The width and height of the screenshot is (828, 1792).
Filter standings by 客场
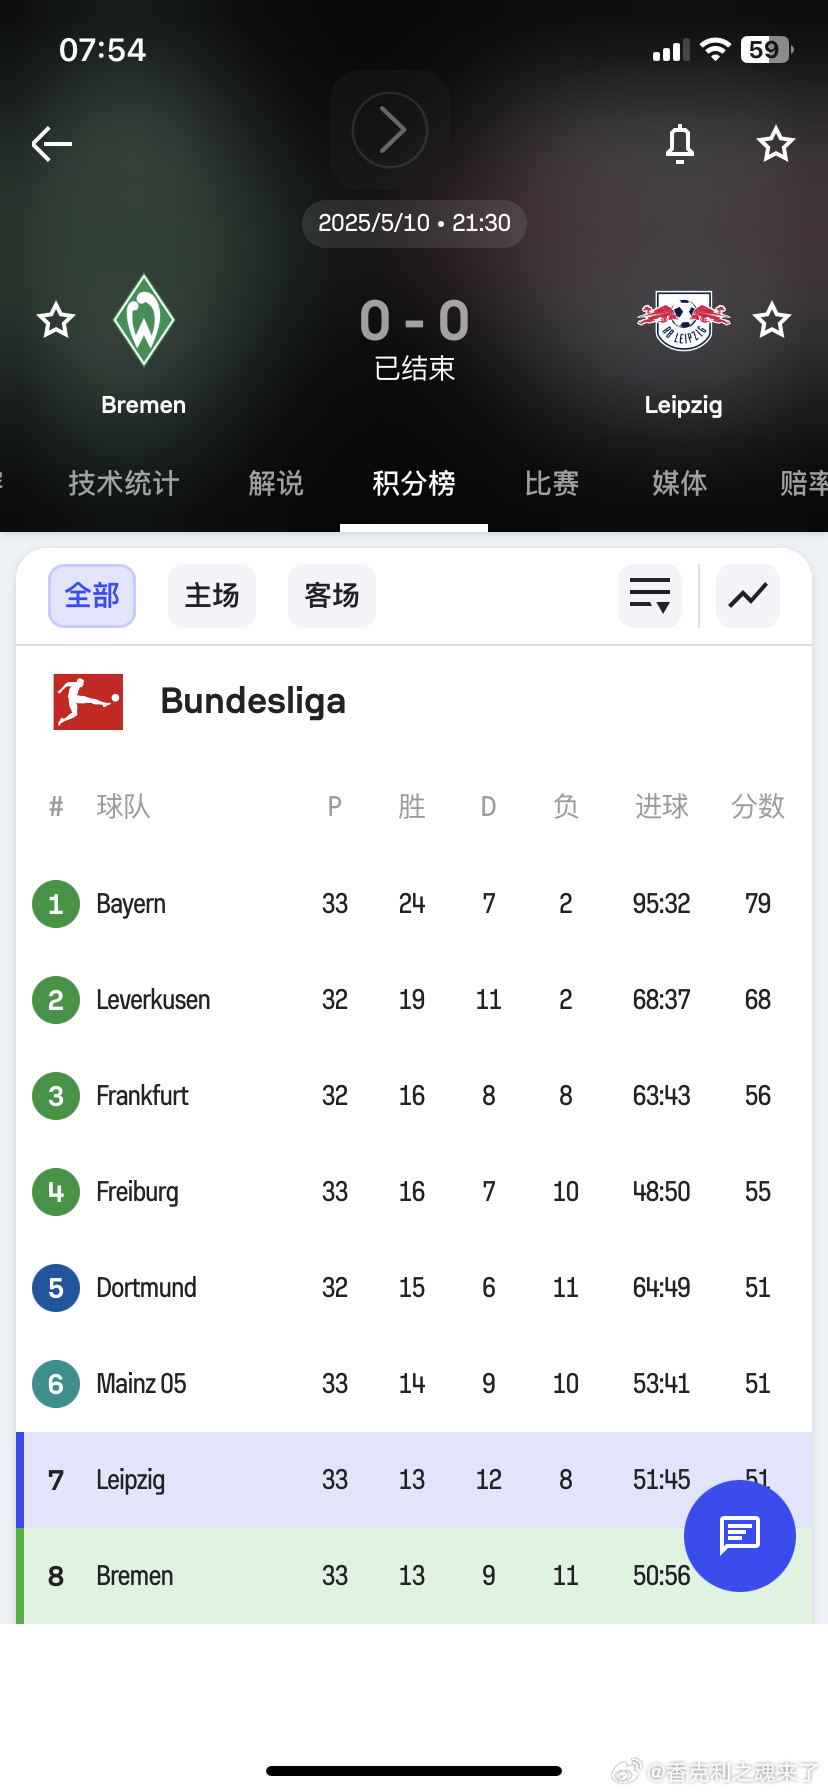tap(332, 596)
